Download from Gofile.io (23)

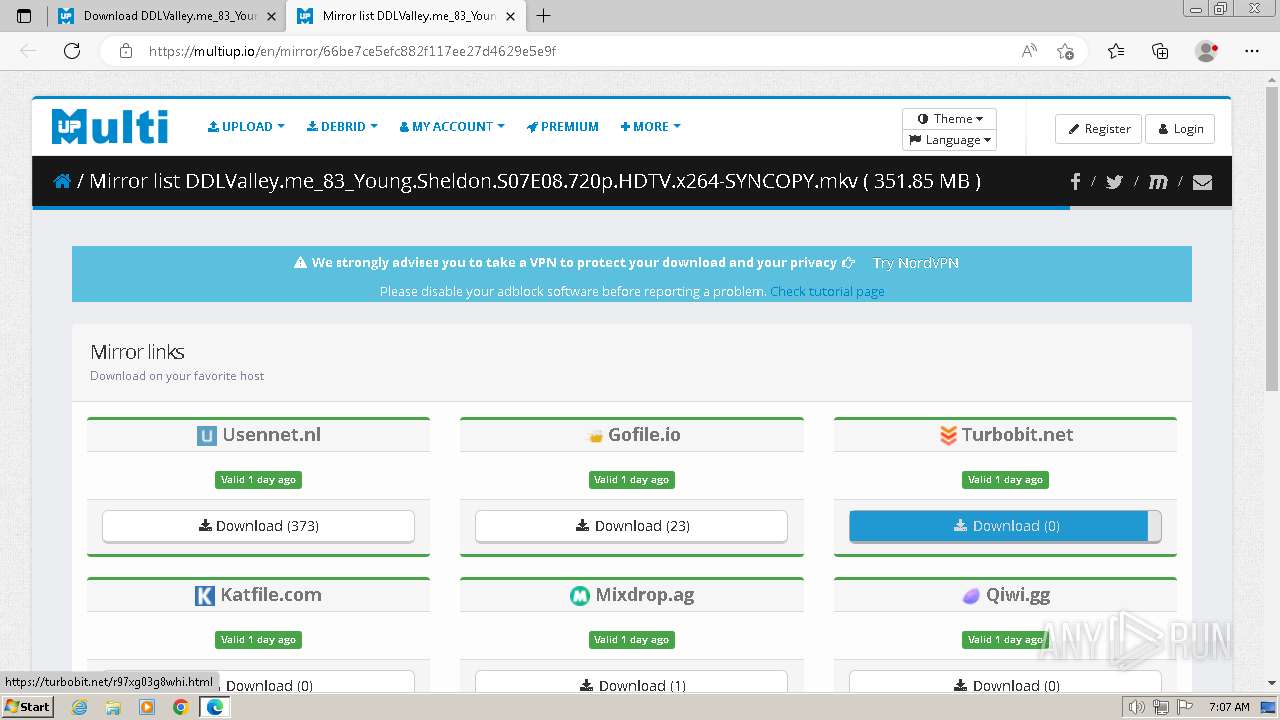coord(631,526)
